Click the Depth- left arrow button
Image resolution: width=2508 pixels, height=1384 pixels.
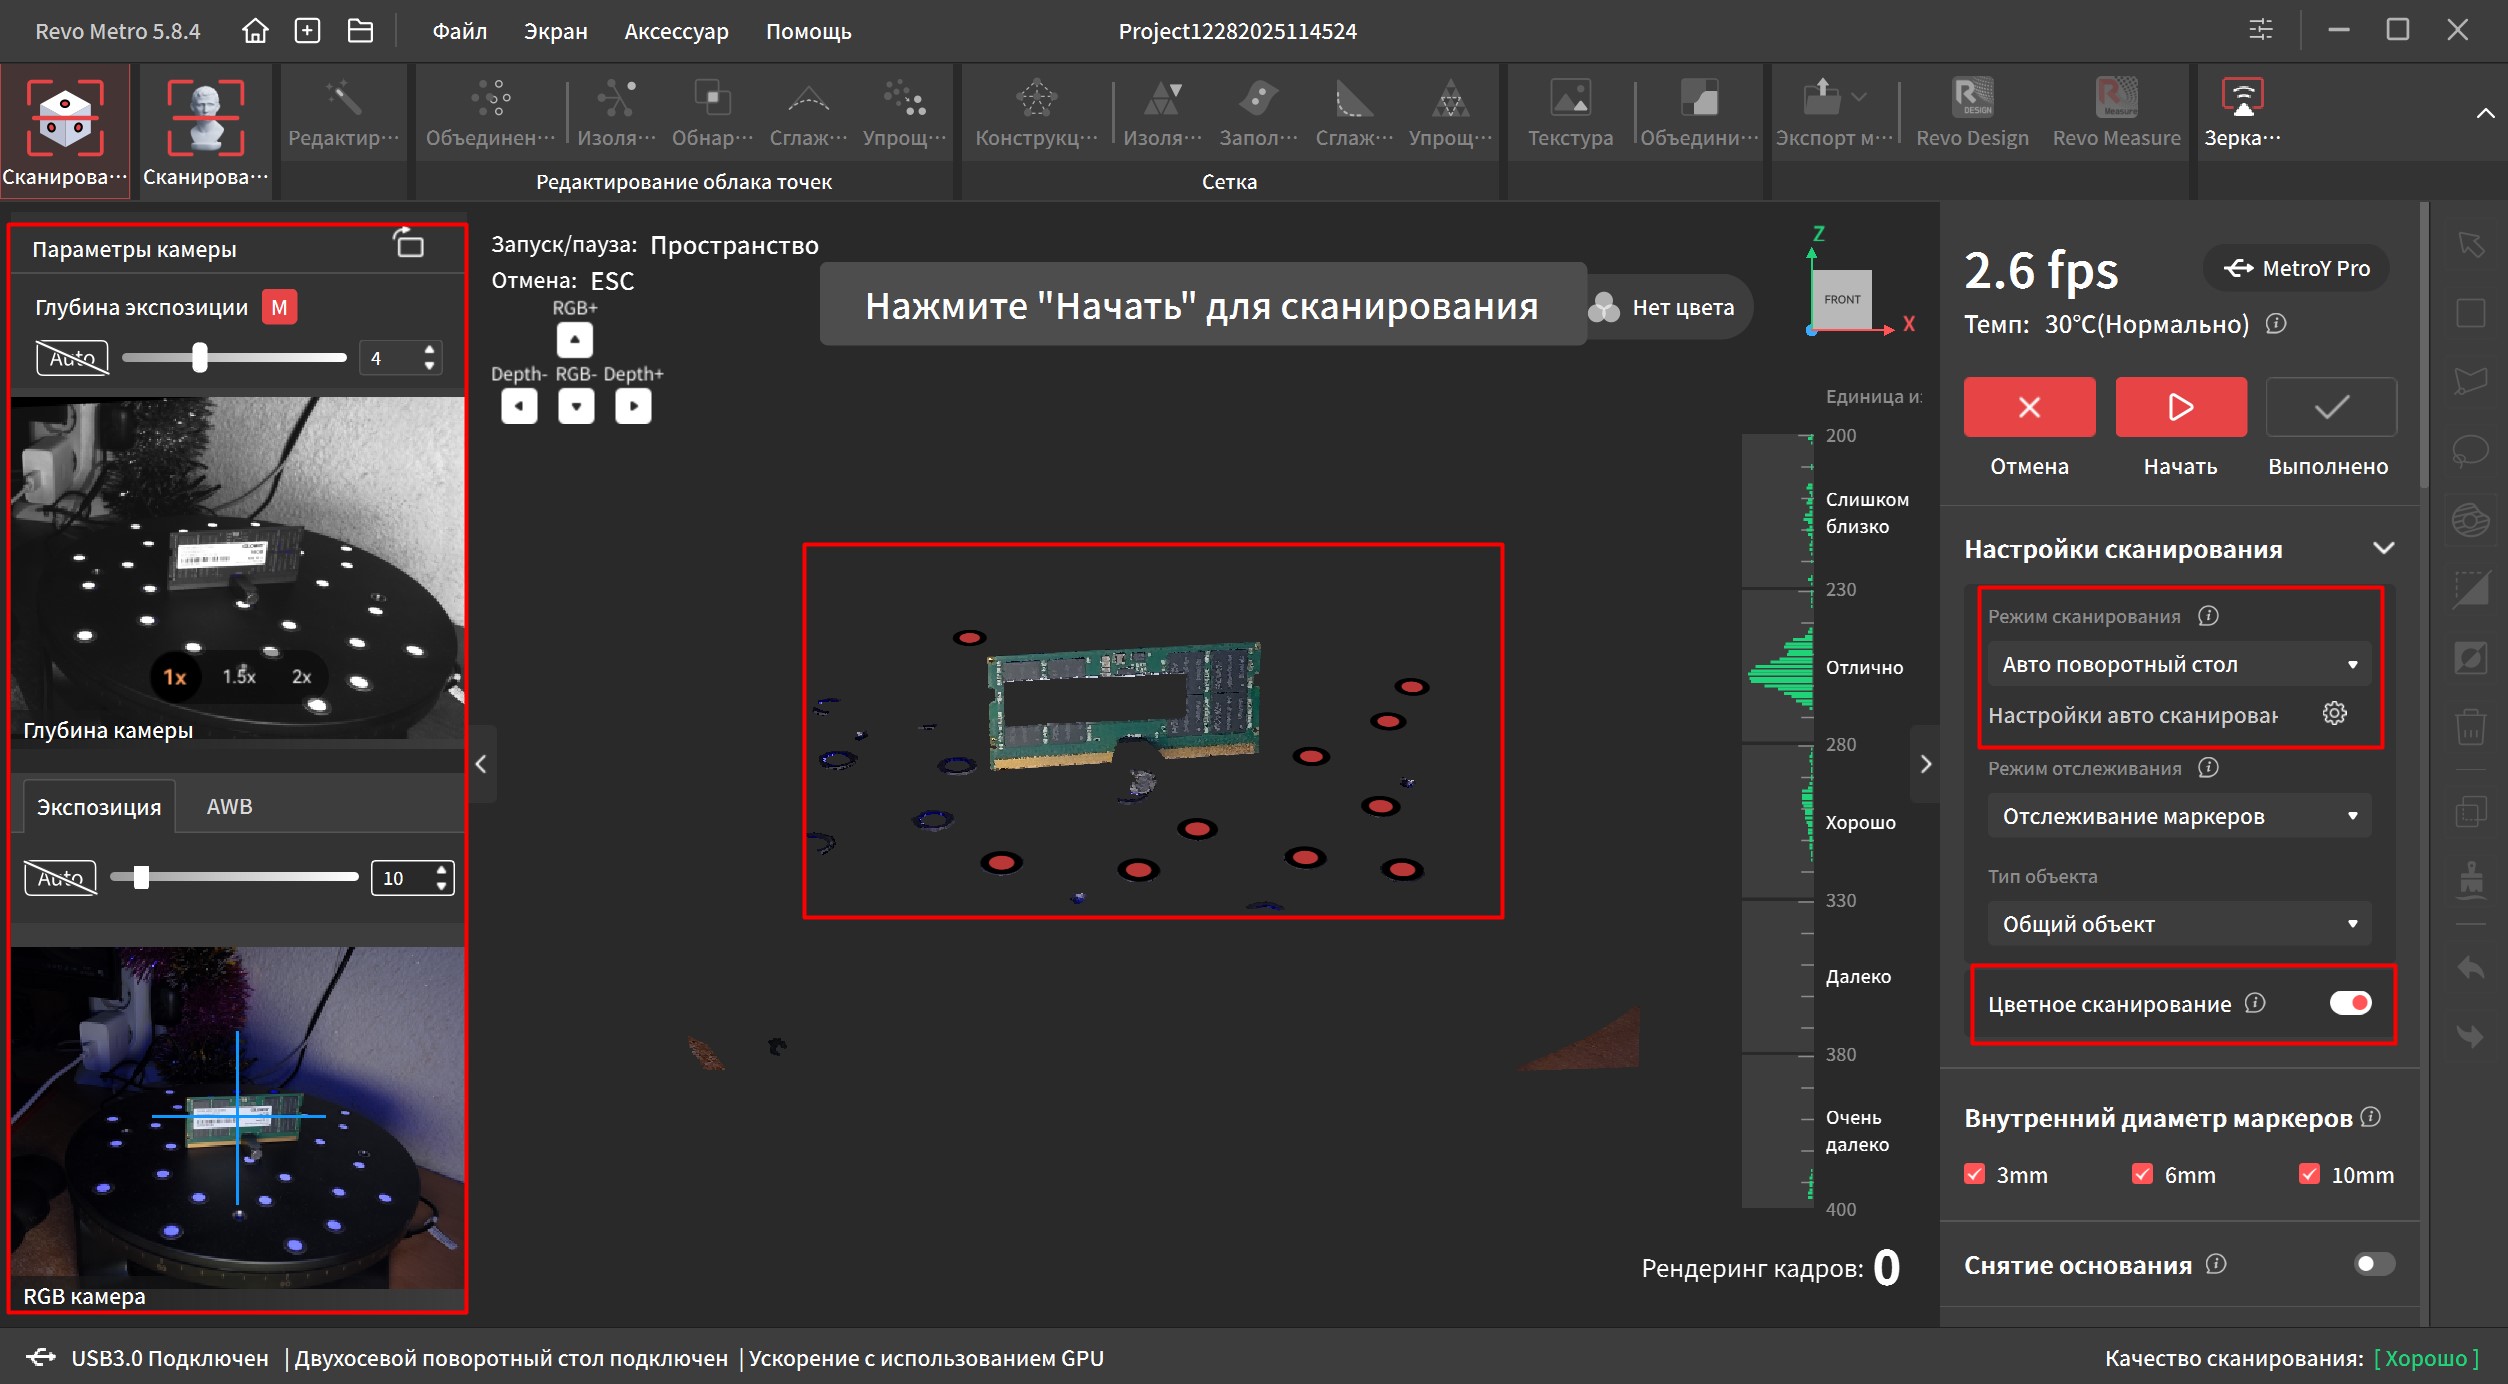pyautogui.click(x=519, y=406)
